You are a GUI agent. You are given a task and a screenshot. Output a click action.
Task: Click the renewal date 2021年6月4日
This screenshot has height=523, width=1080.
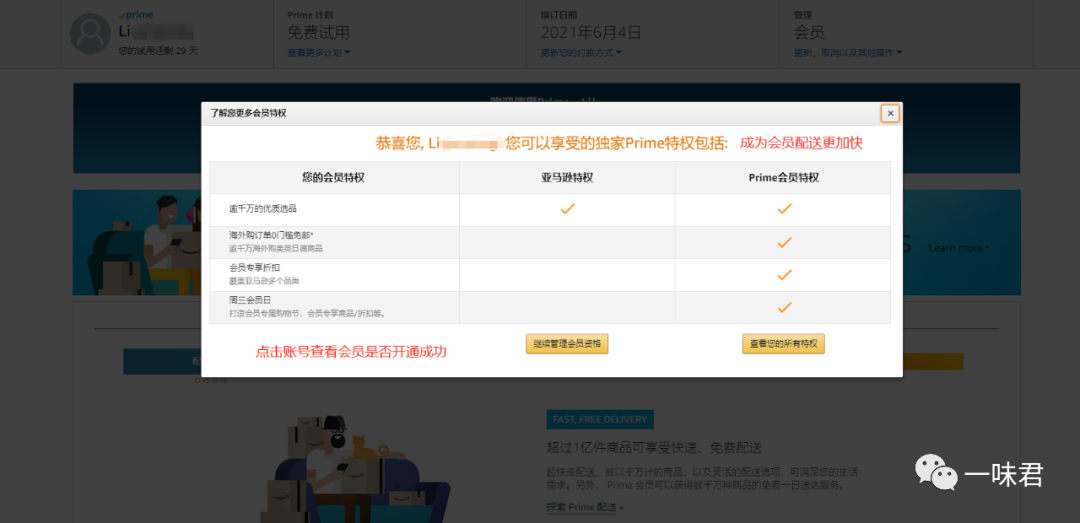(591, 32)
